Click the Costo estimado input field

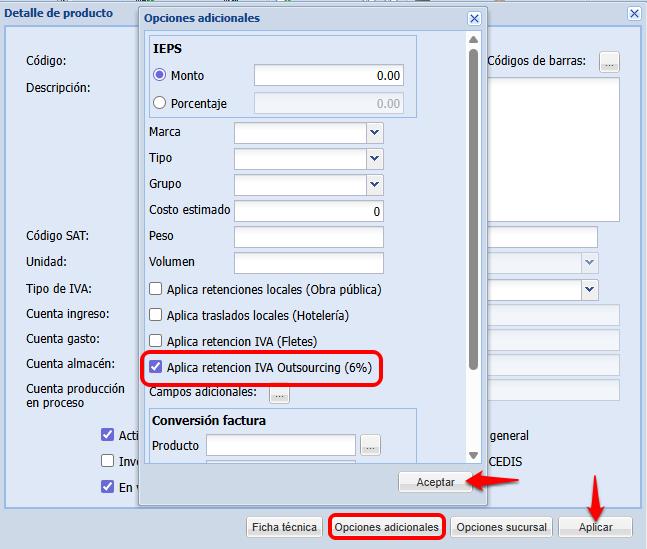(x=308, y=211)
